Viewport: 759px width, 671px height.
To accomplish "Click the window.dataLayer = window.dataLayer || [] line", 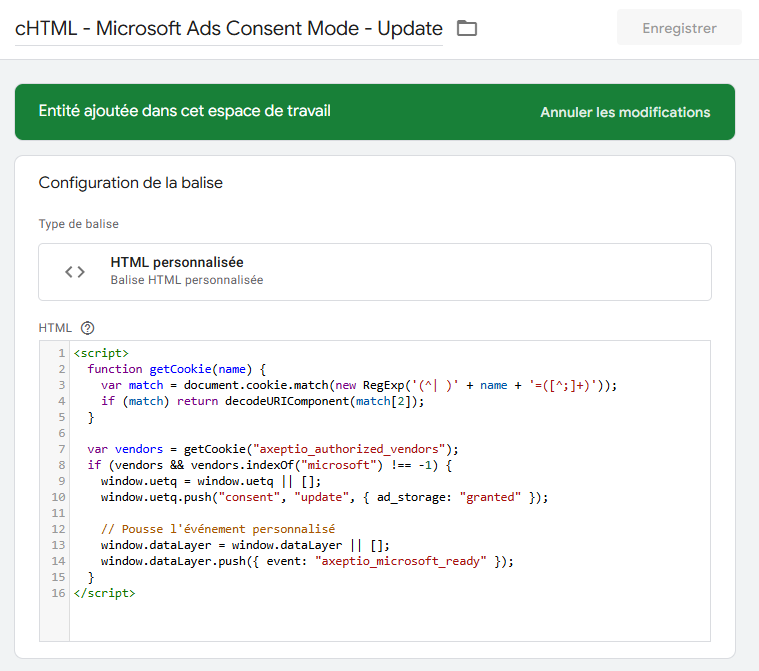I will 245,545.
